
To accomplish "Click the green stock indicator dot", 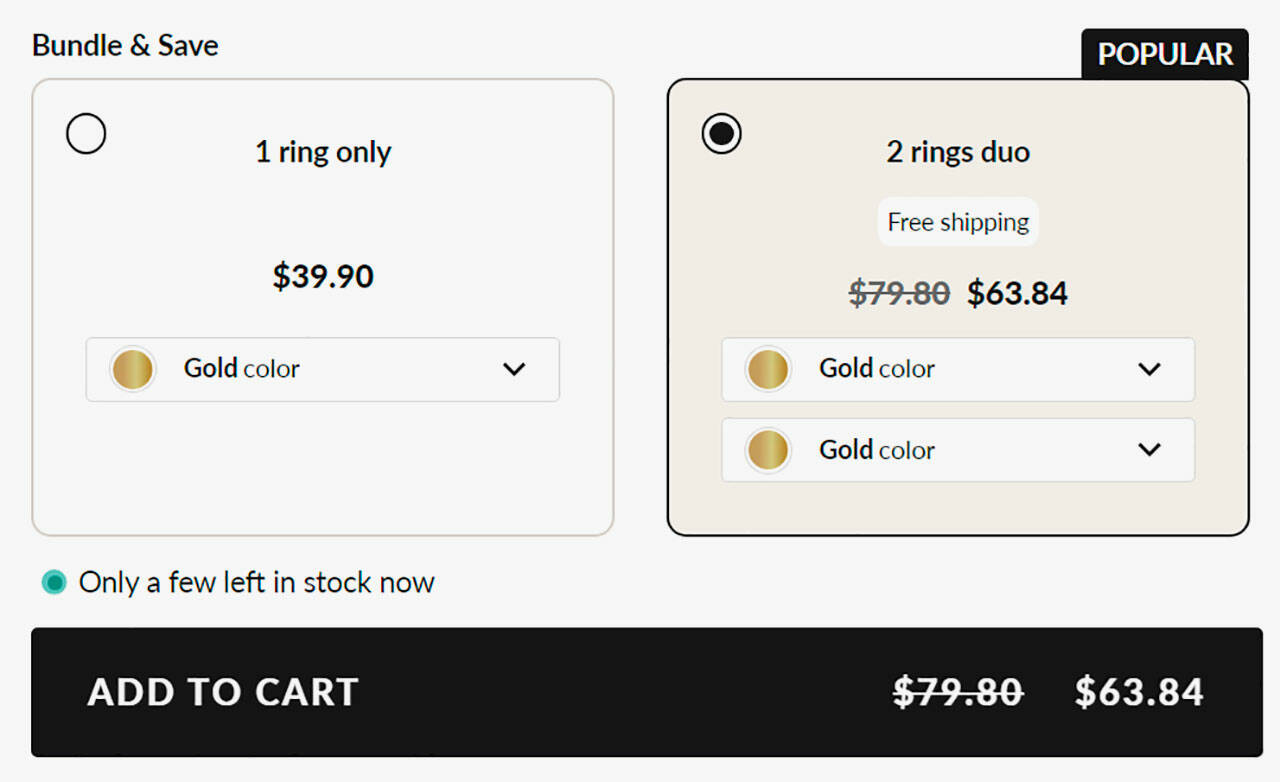I will coord(54,582).
